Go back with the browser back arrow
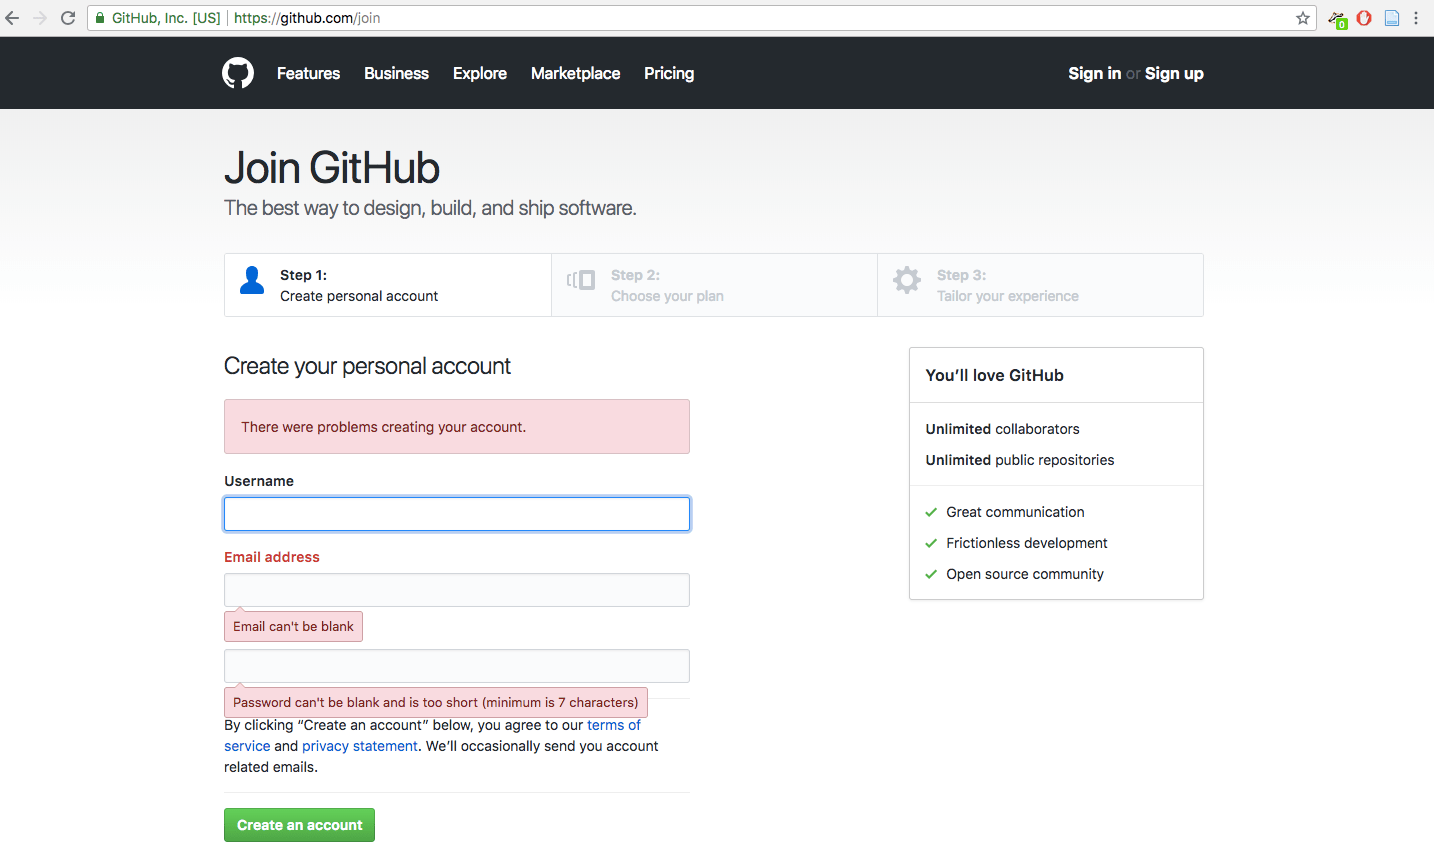 [12, 18]
